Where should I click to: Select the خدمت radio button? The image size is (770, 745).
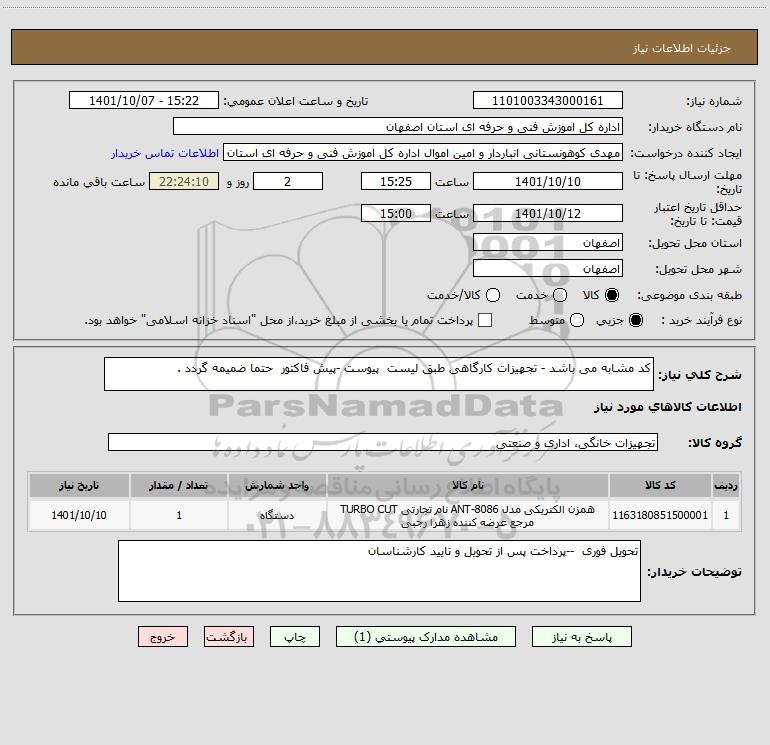tap(560, 295)
